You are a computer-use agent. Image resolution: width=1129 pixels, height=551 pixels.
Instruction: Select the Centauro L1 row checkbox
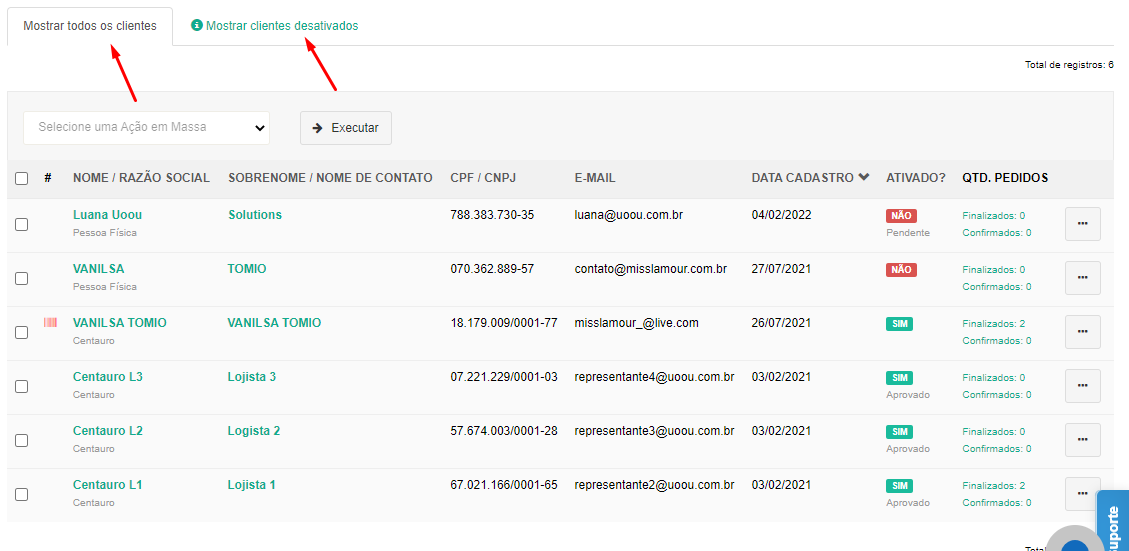22,494
